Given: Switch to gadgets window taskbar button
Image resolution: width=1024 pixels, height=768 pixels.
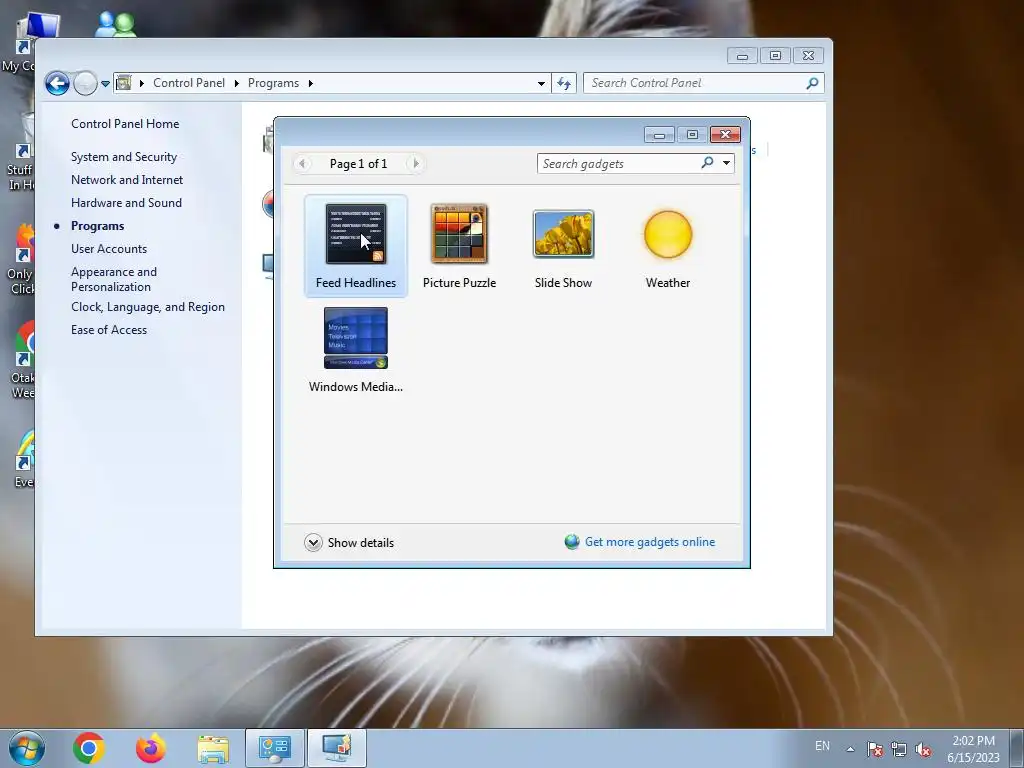Looking at the screenshot, I should pos(336,748).
